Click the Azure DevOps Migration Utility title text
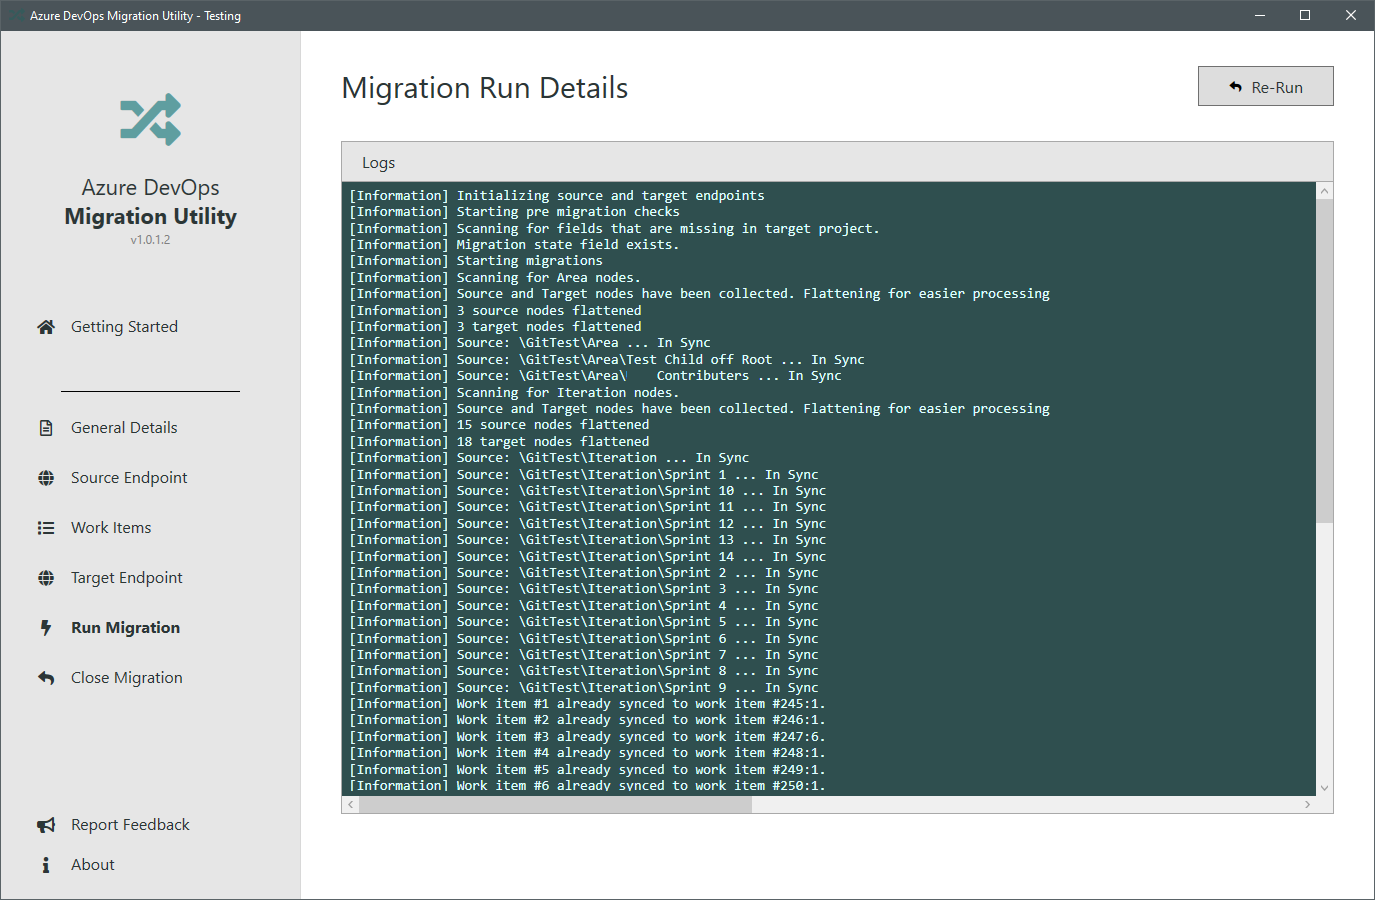The image size is (1375, 900). pyautogui.click(x=150, y=202)
